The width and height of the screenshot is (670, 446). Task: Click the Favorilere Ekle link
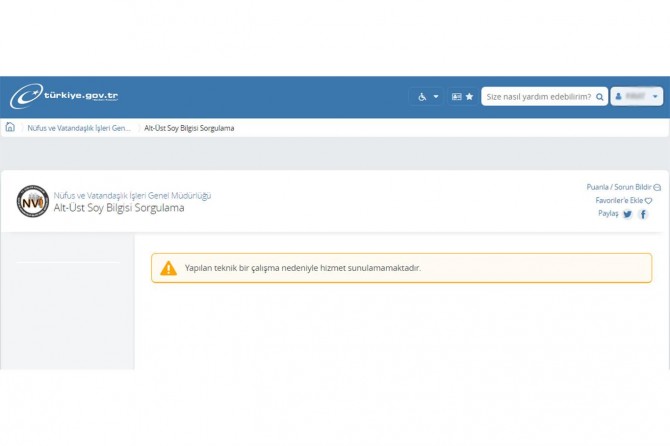618,201
